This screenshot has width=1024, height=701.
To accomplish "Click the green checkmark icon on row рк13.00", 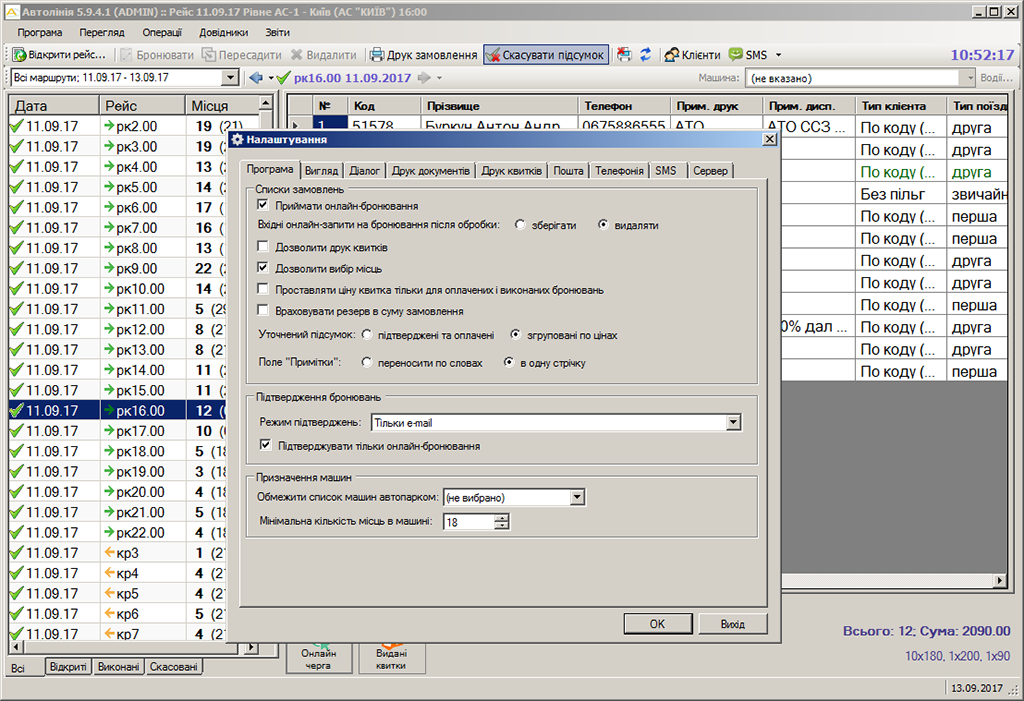I will [17, 350].
